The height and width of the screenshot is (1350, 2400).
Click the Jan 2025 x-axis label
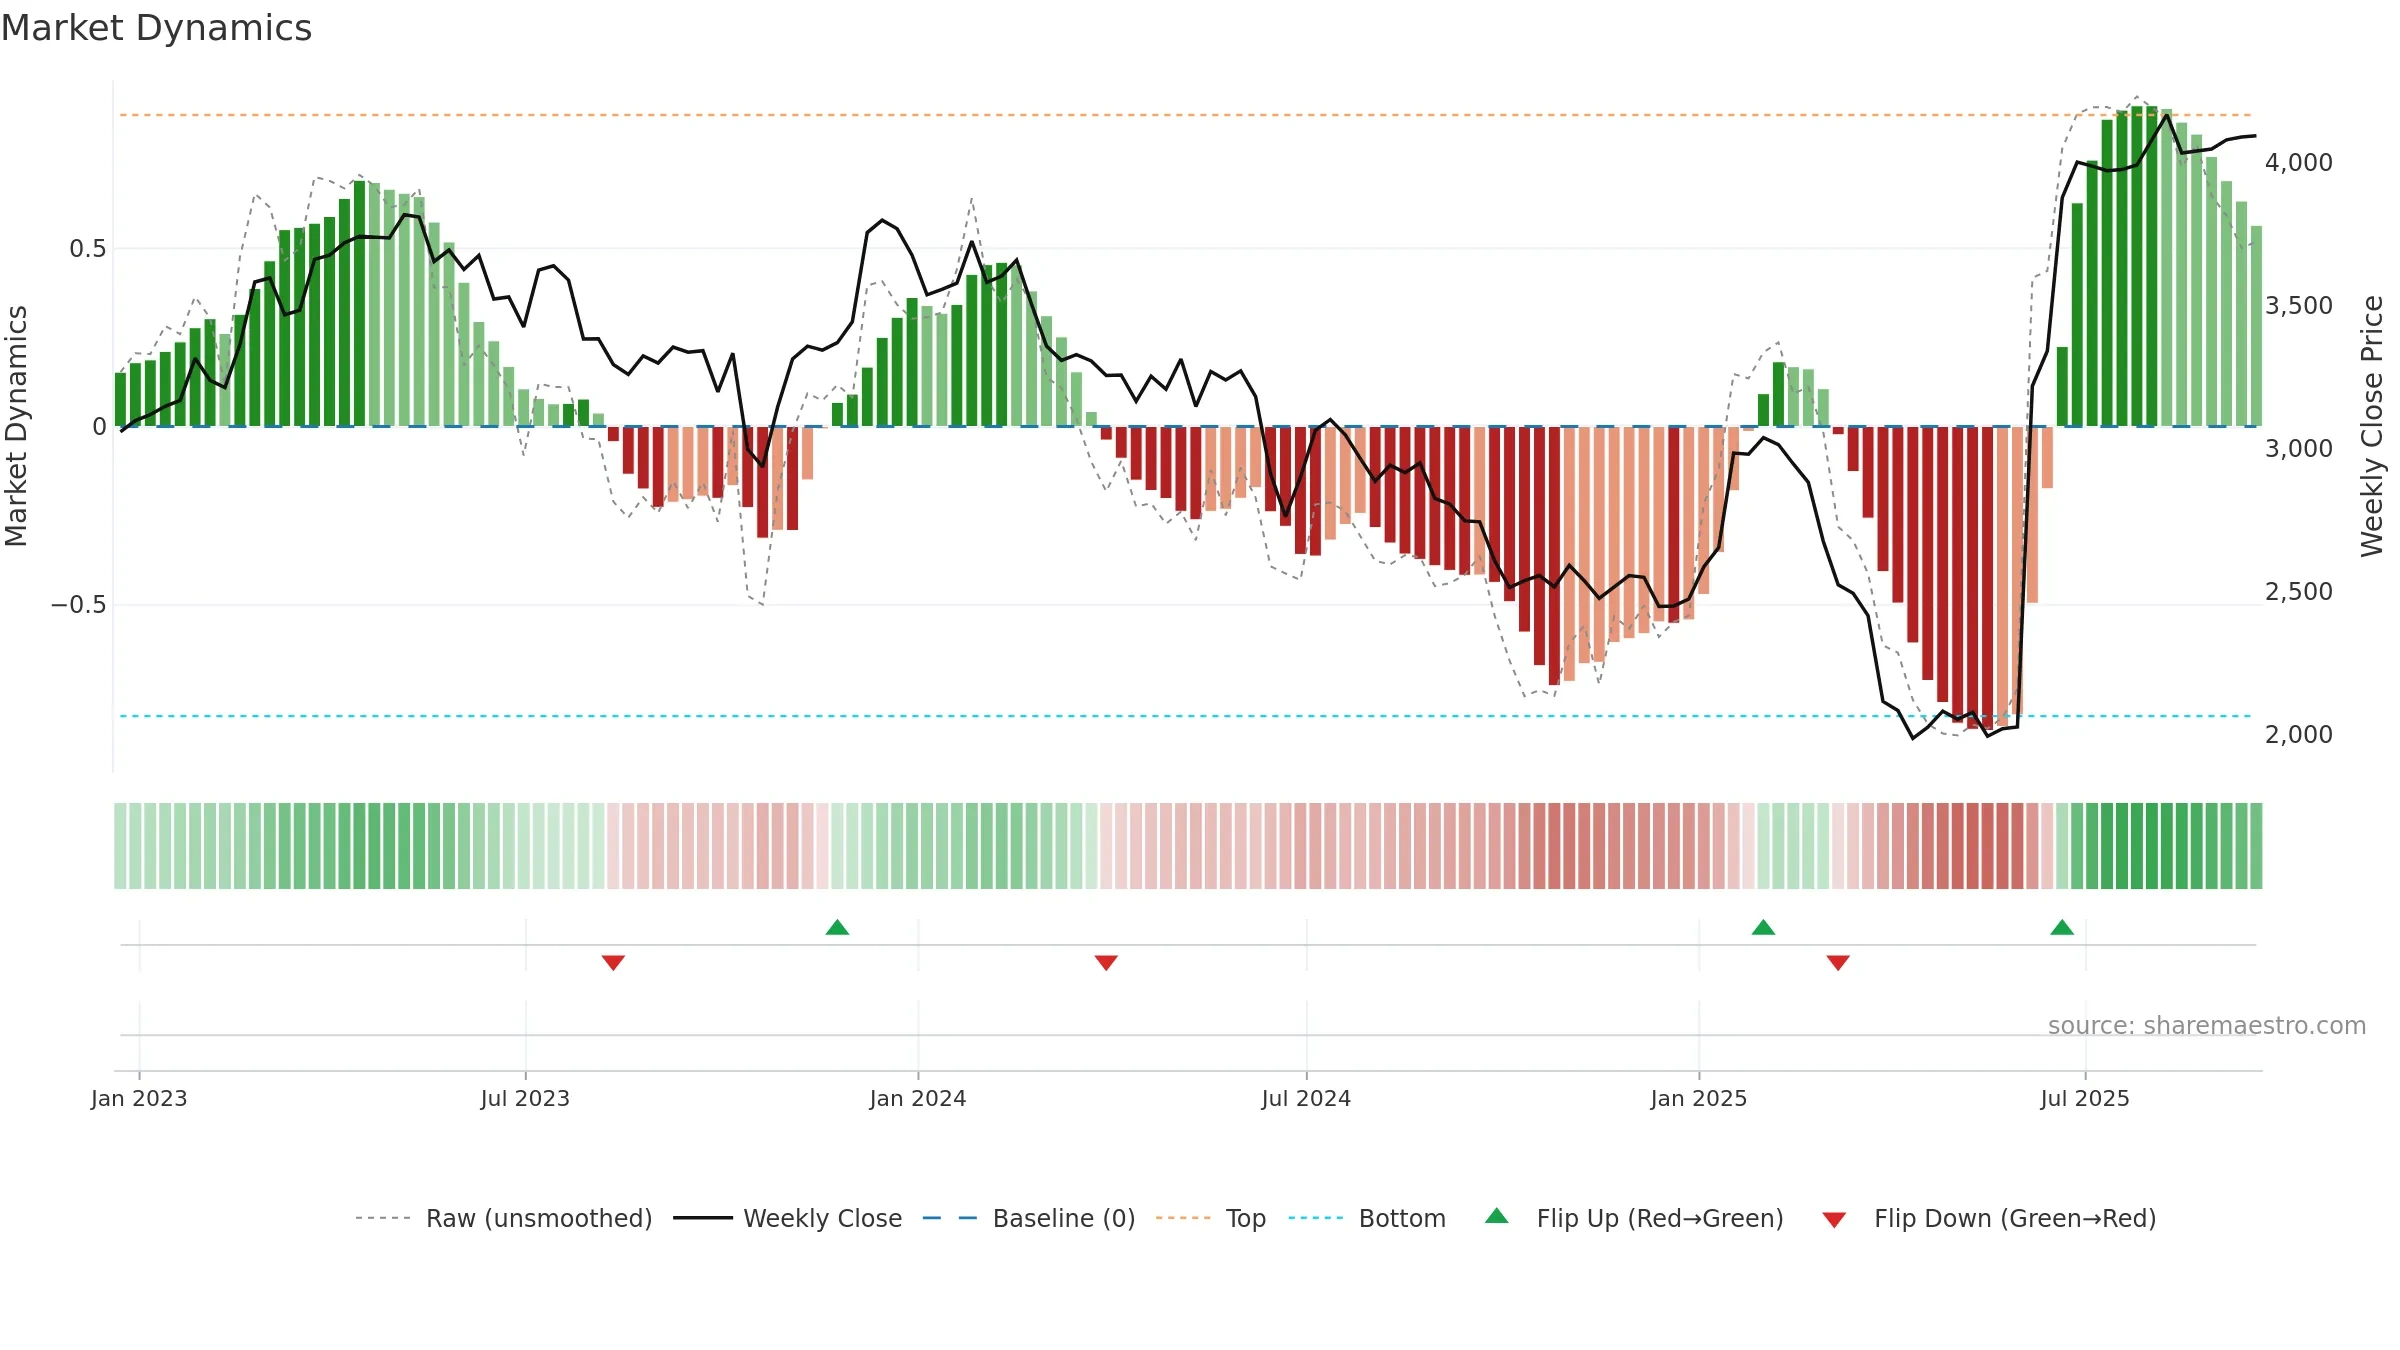pos(1699,1098)
